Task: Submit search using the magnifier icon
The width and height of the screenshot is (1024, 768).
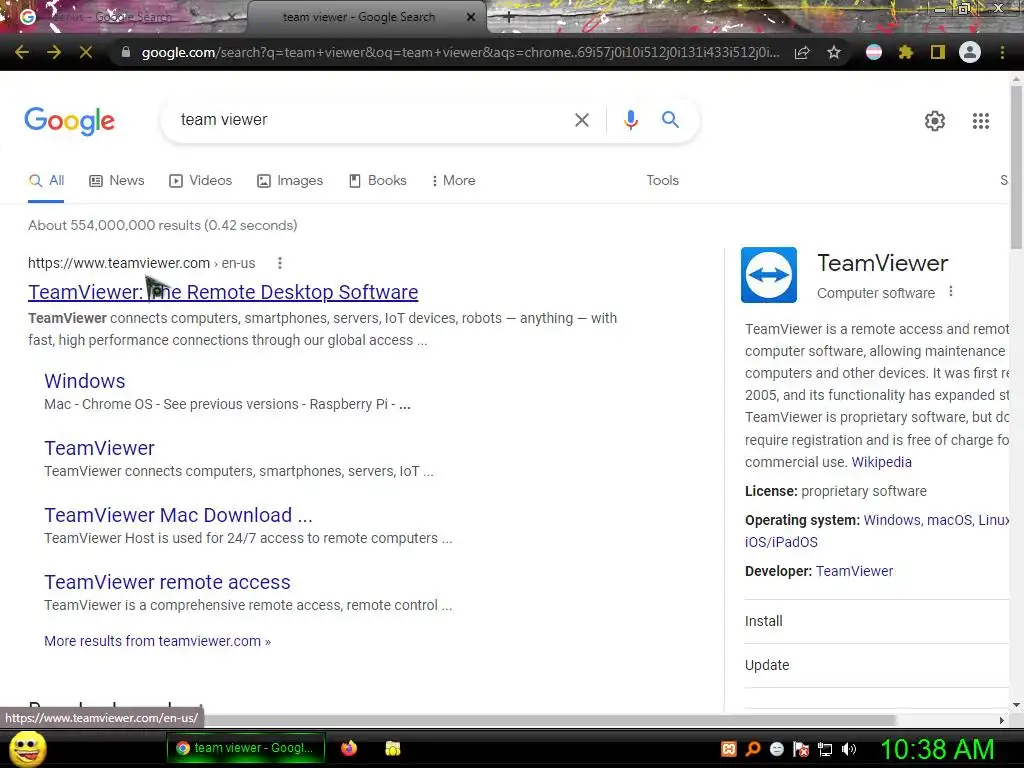Action: [670, 120]
